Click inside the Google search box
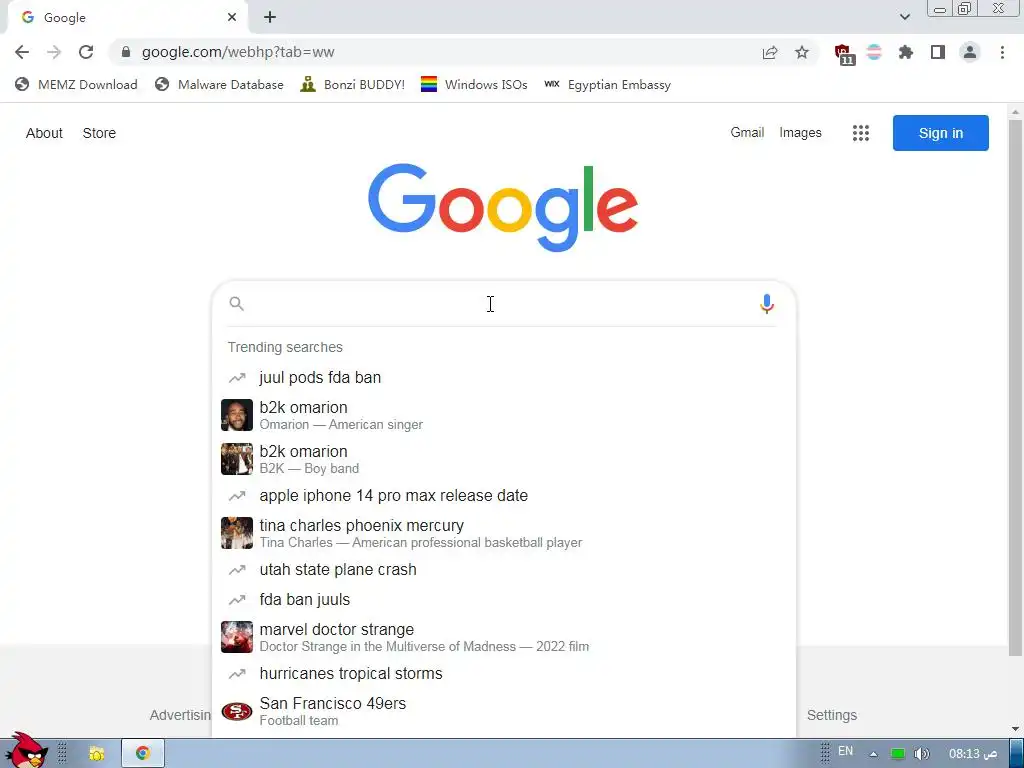 point(502,304)
